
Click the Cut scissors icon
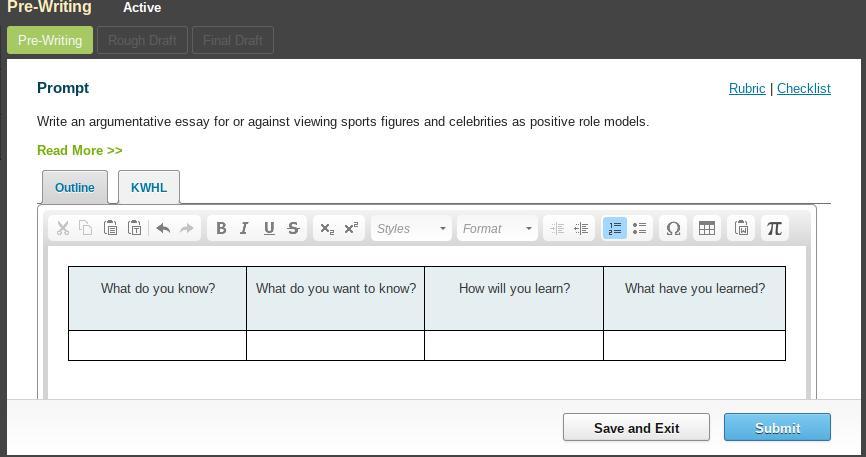(x=63, y=228)
